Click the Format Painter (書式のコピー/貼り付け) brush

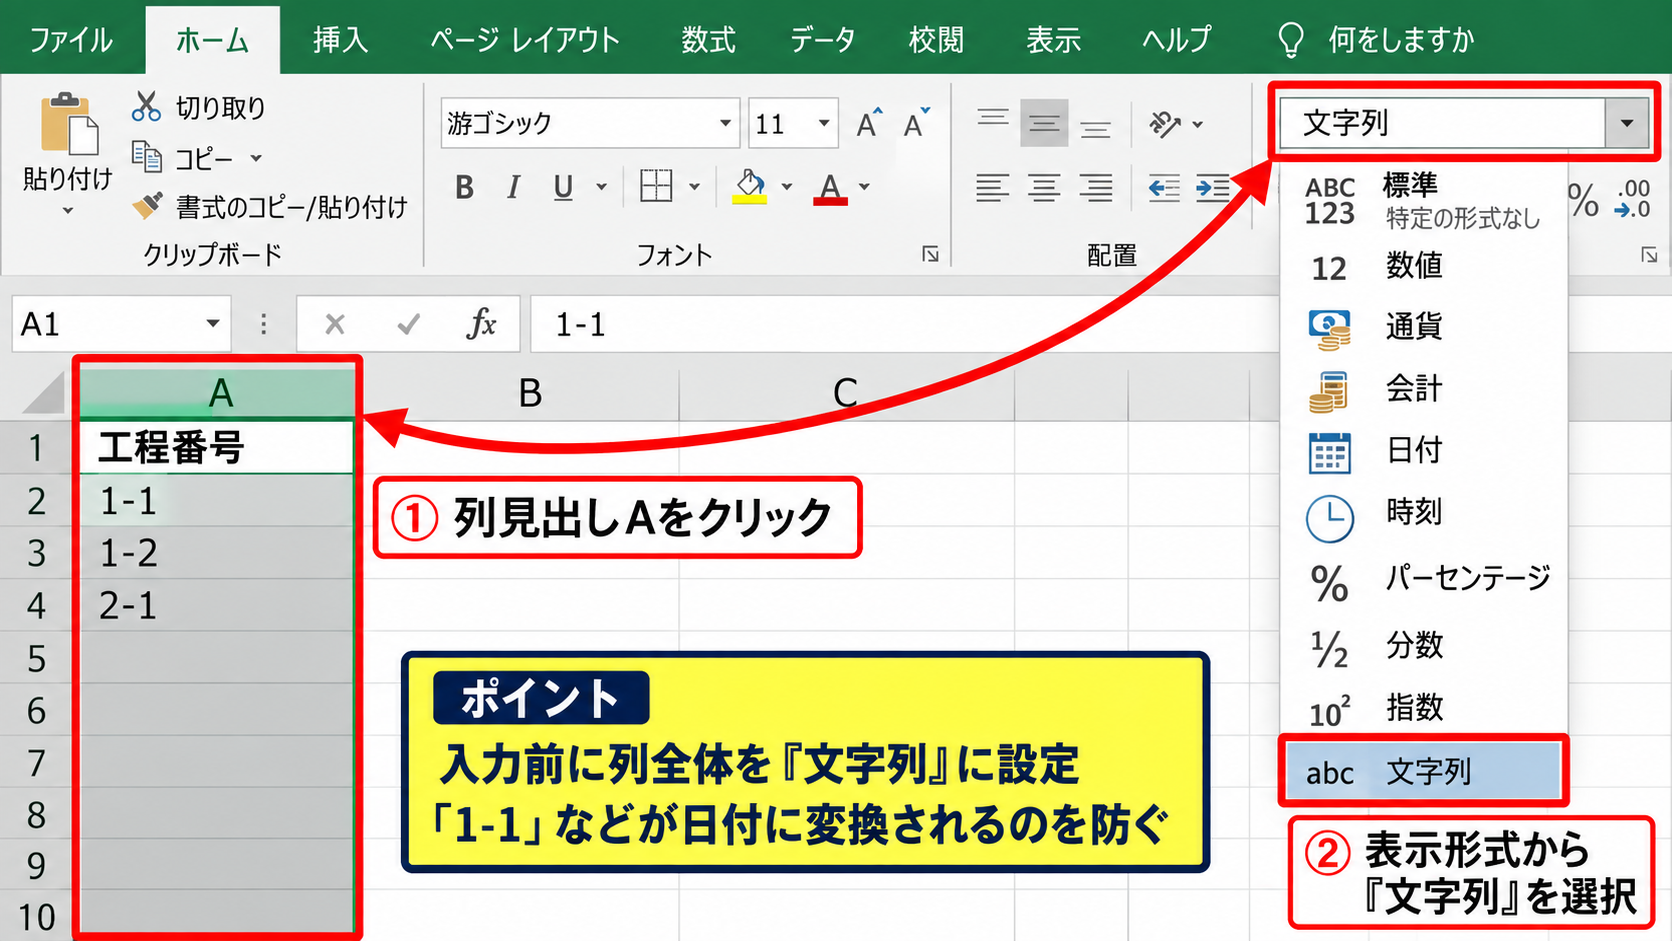tap(148, 206)
